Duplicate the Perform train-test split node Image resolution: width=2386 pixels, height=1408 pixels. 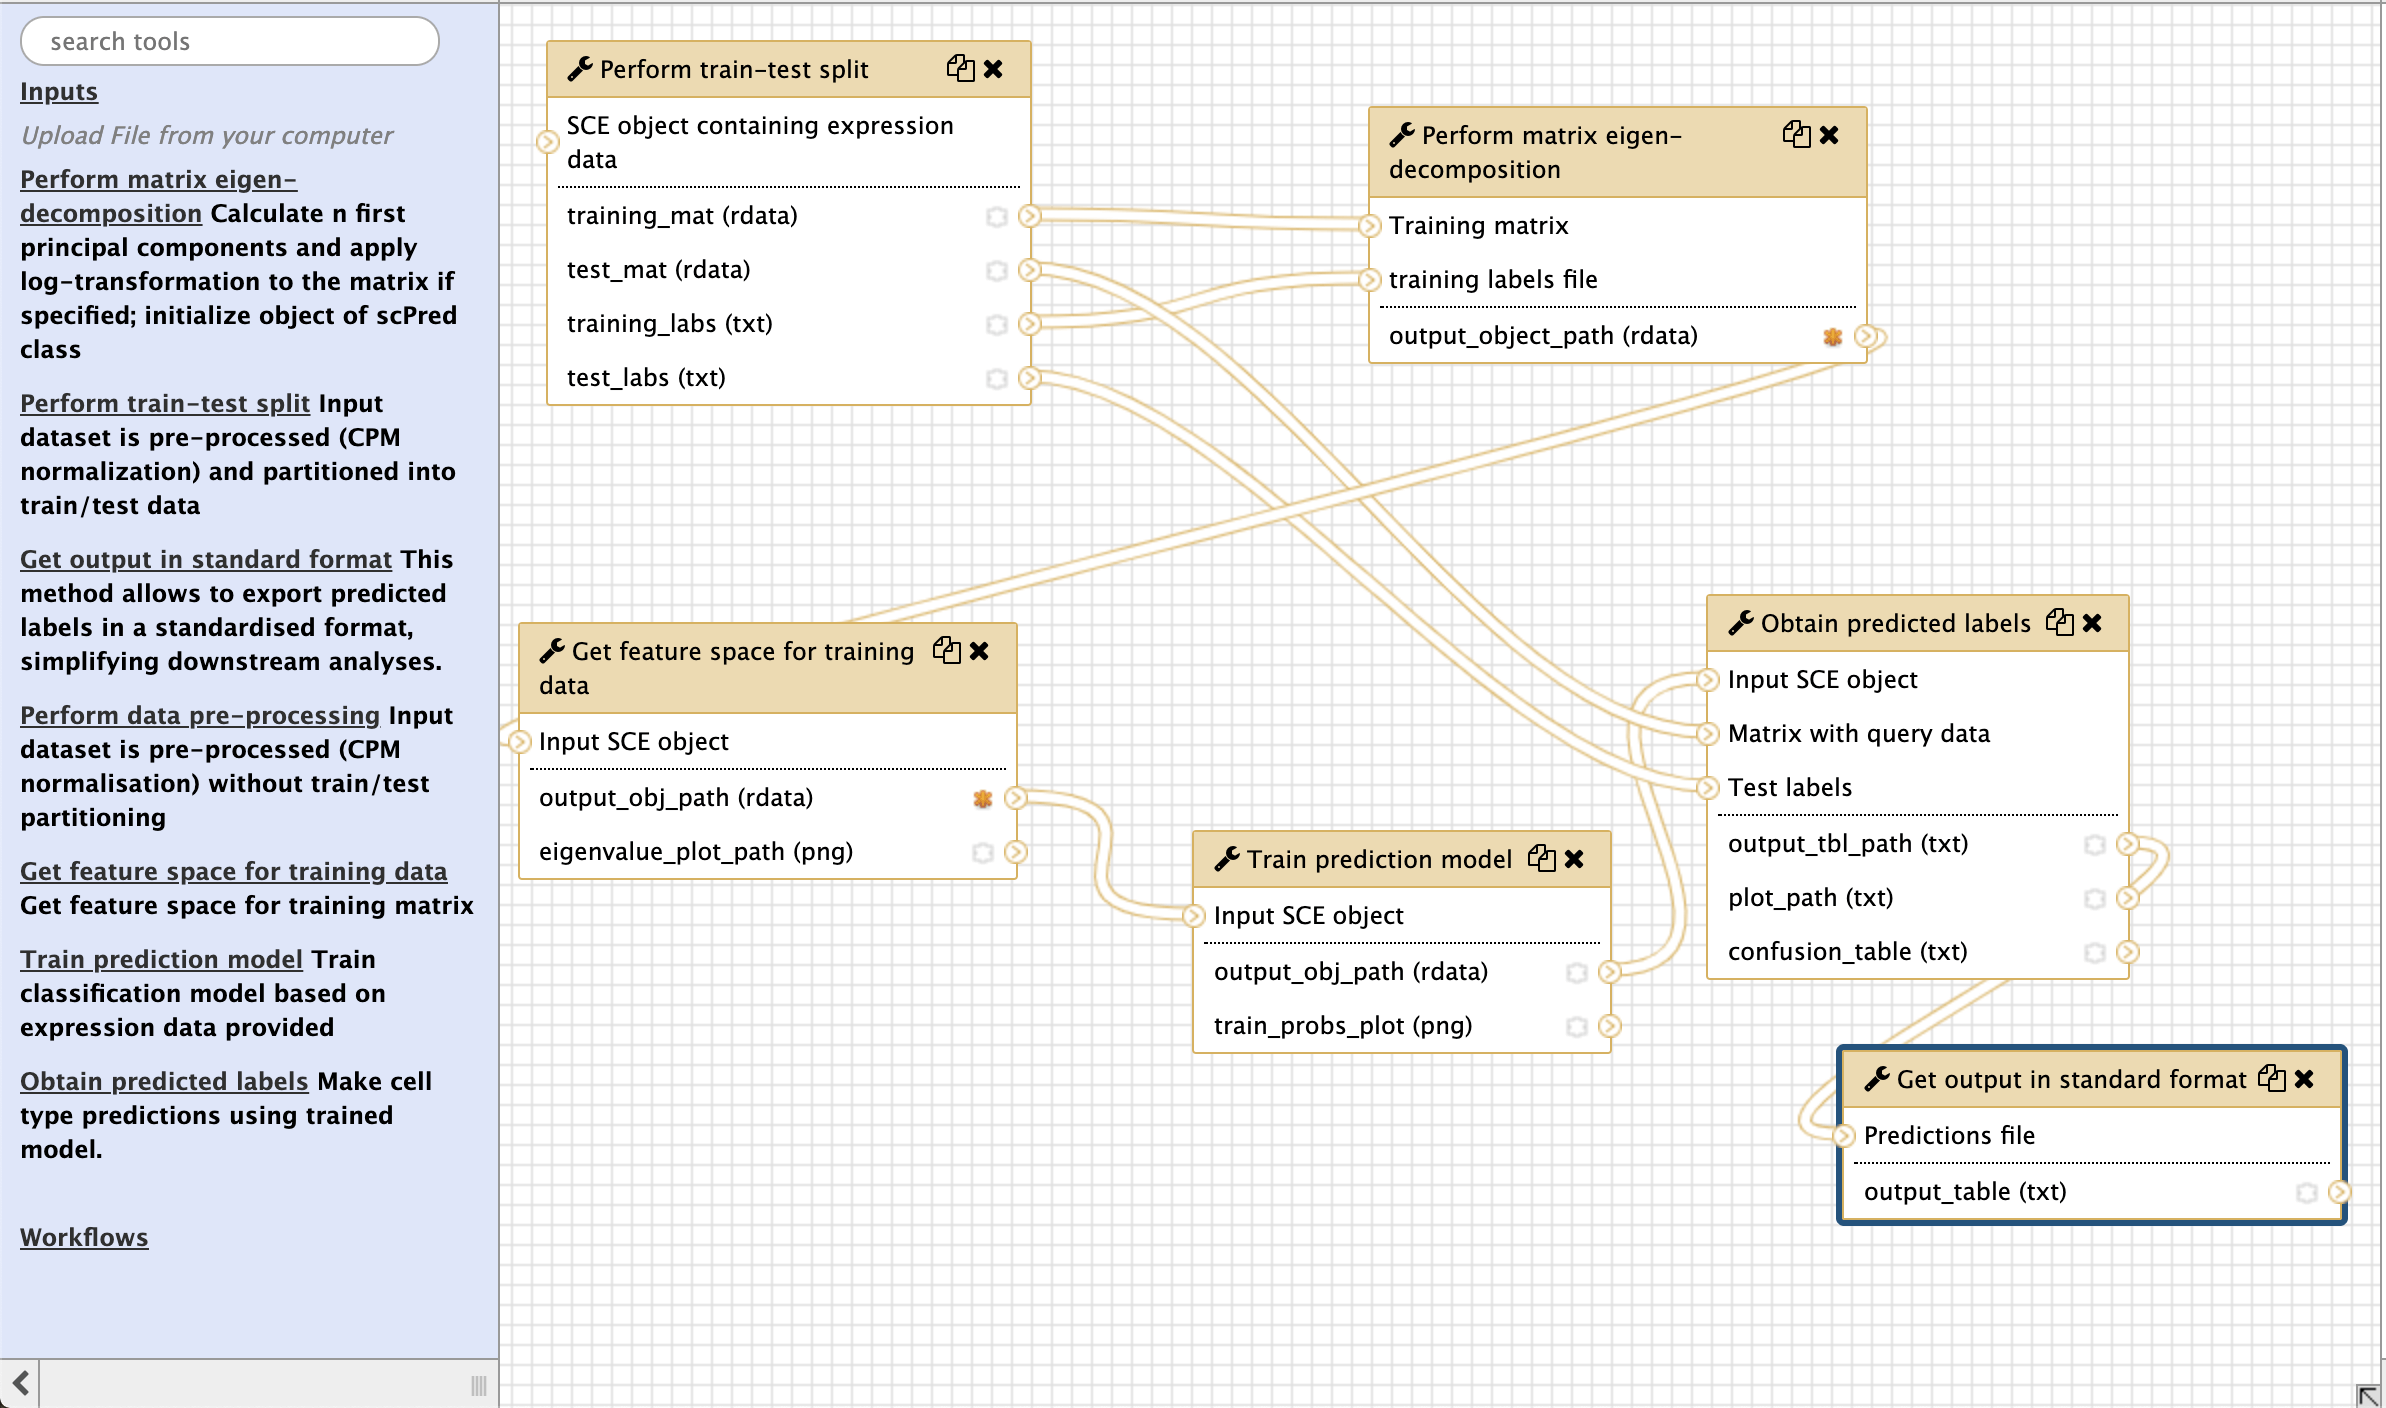[x=960, y=69]
